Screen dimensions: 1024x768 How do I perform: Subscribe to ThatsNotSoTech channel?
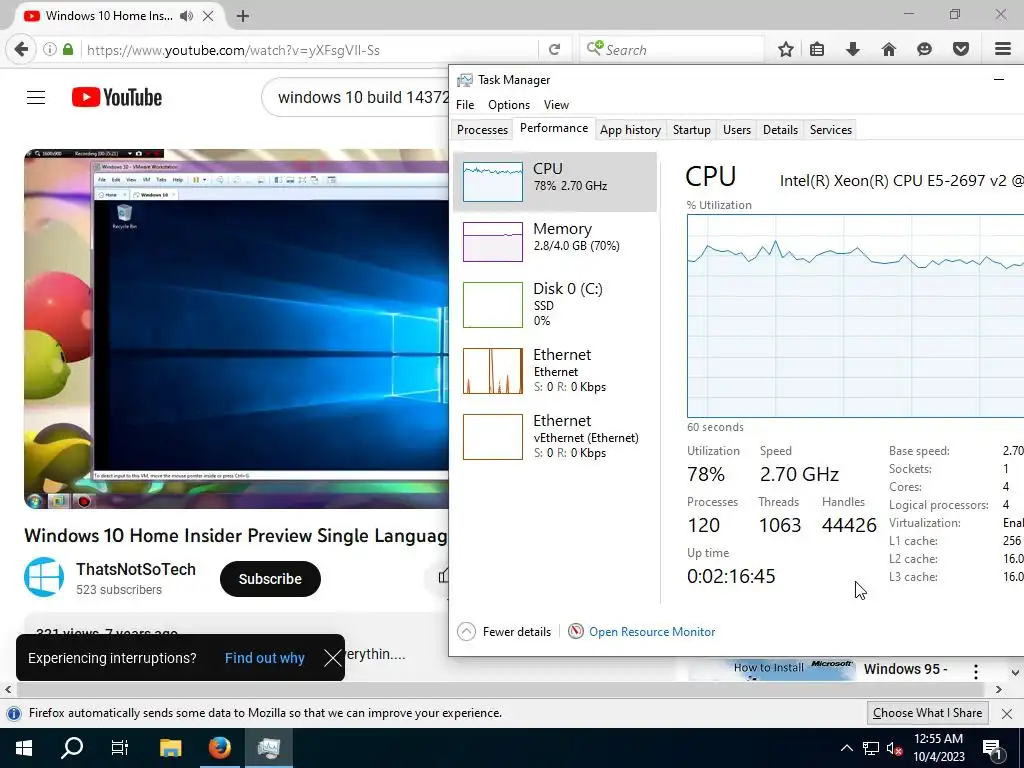(x=270, y=579)
